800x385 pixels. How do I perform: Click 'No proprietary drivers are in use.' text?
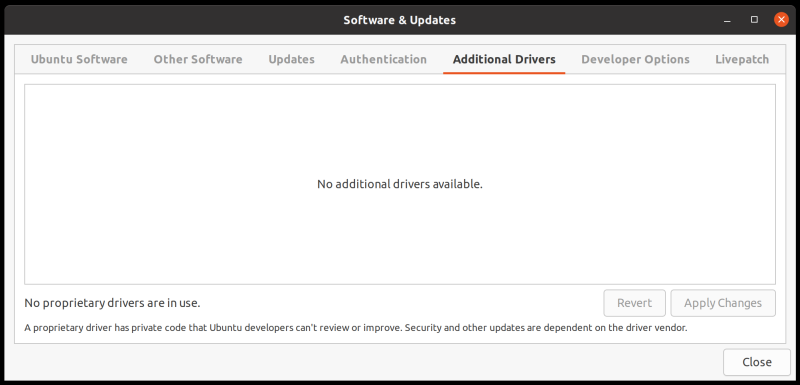click(x=112, y=303)
